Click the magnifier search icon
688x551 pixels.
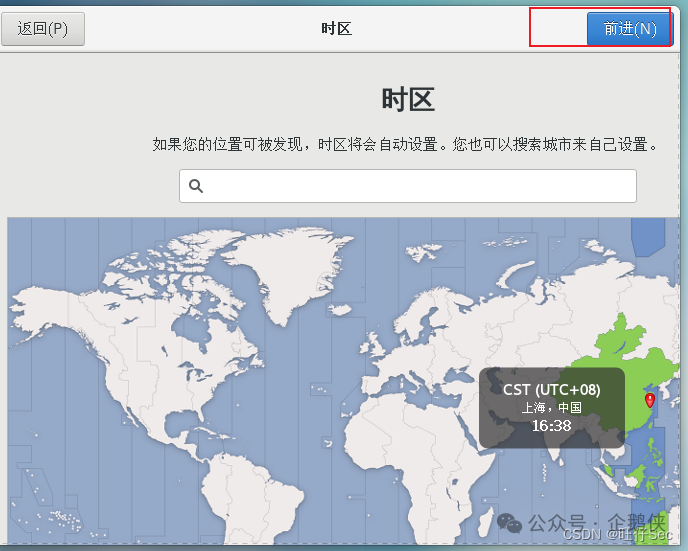(x=196, y=186)
